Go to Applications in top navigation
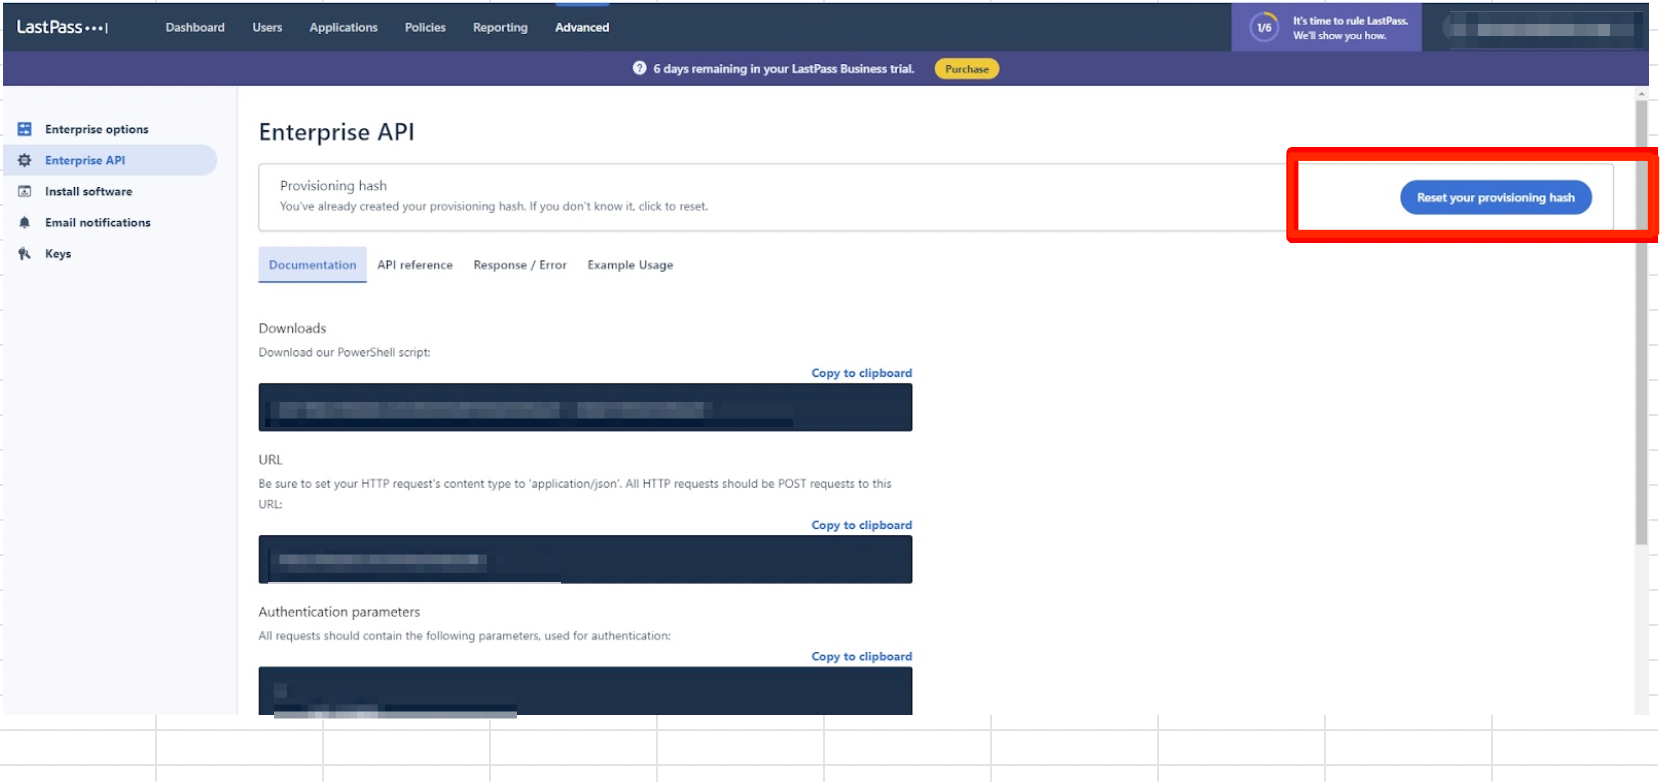This screenshot has width=1660, height=782. tap(343, 27)
